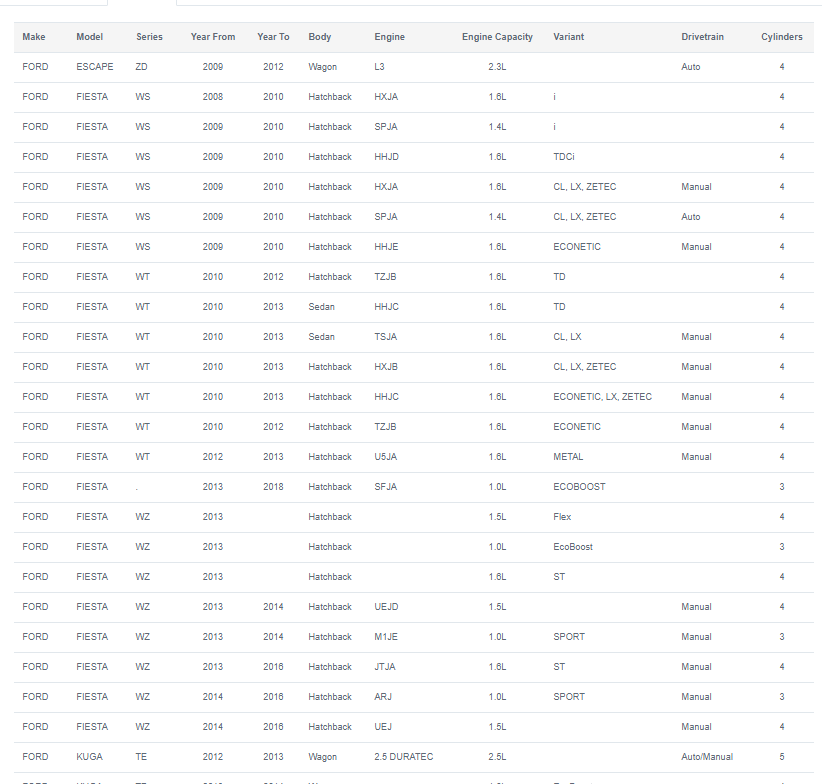822x784 pixels.
Task: Click the Engine Capacity column header
Action: pyautogui.click(x=497, y=37)
